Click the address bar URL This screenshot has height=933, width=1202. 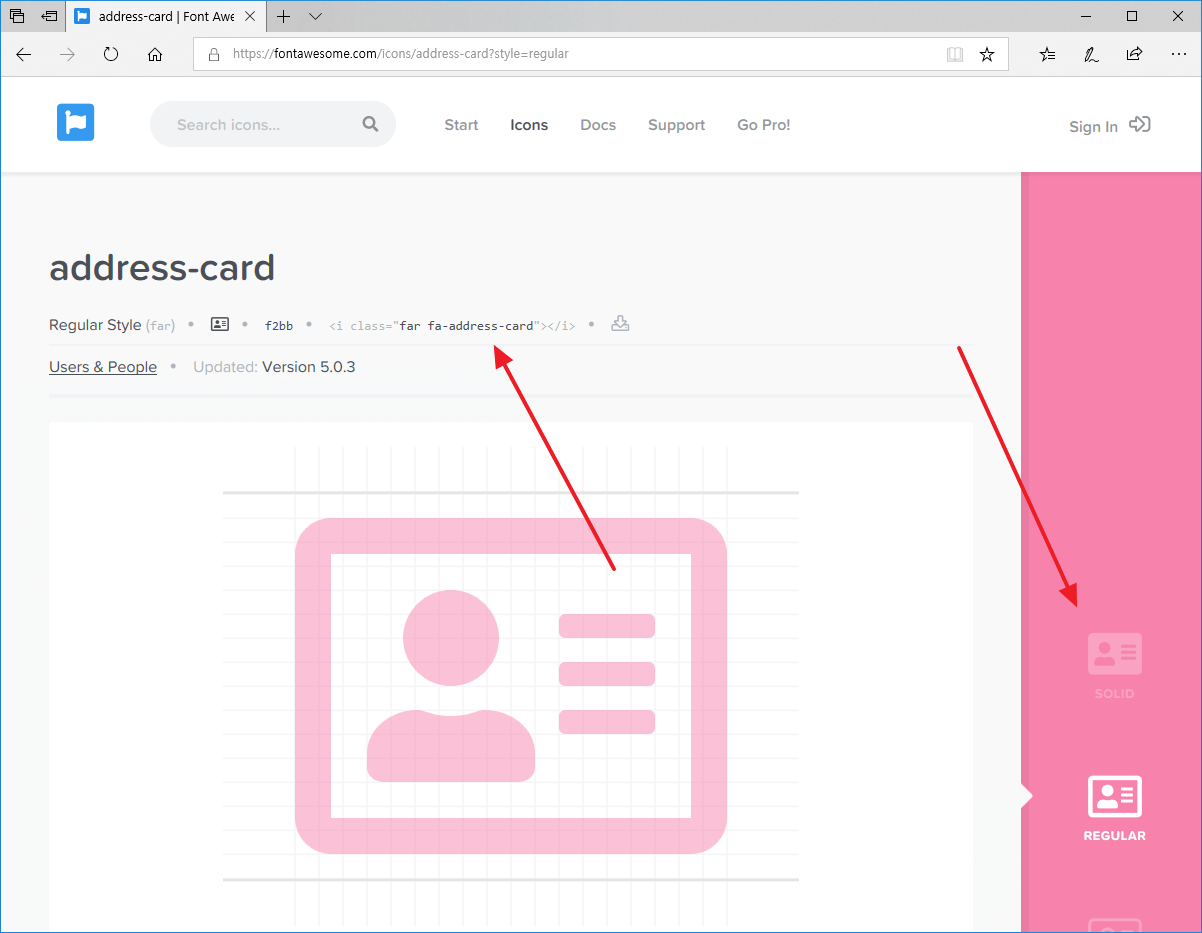pos(400,54)
